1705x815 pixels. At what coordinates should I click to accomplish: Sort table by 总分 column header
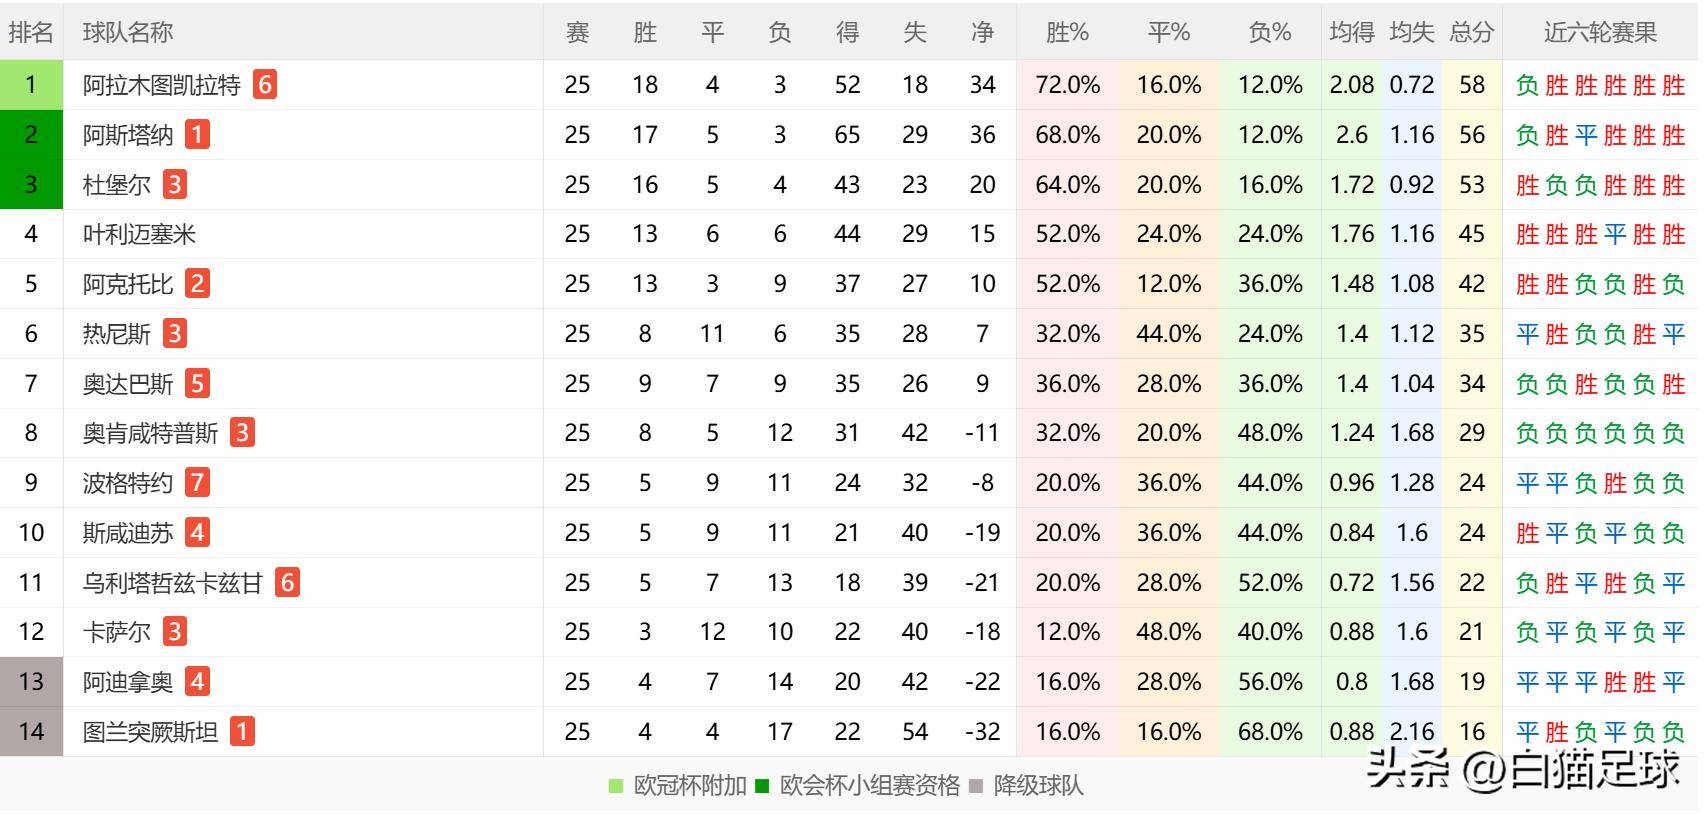tap(1471, 33)
